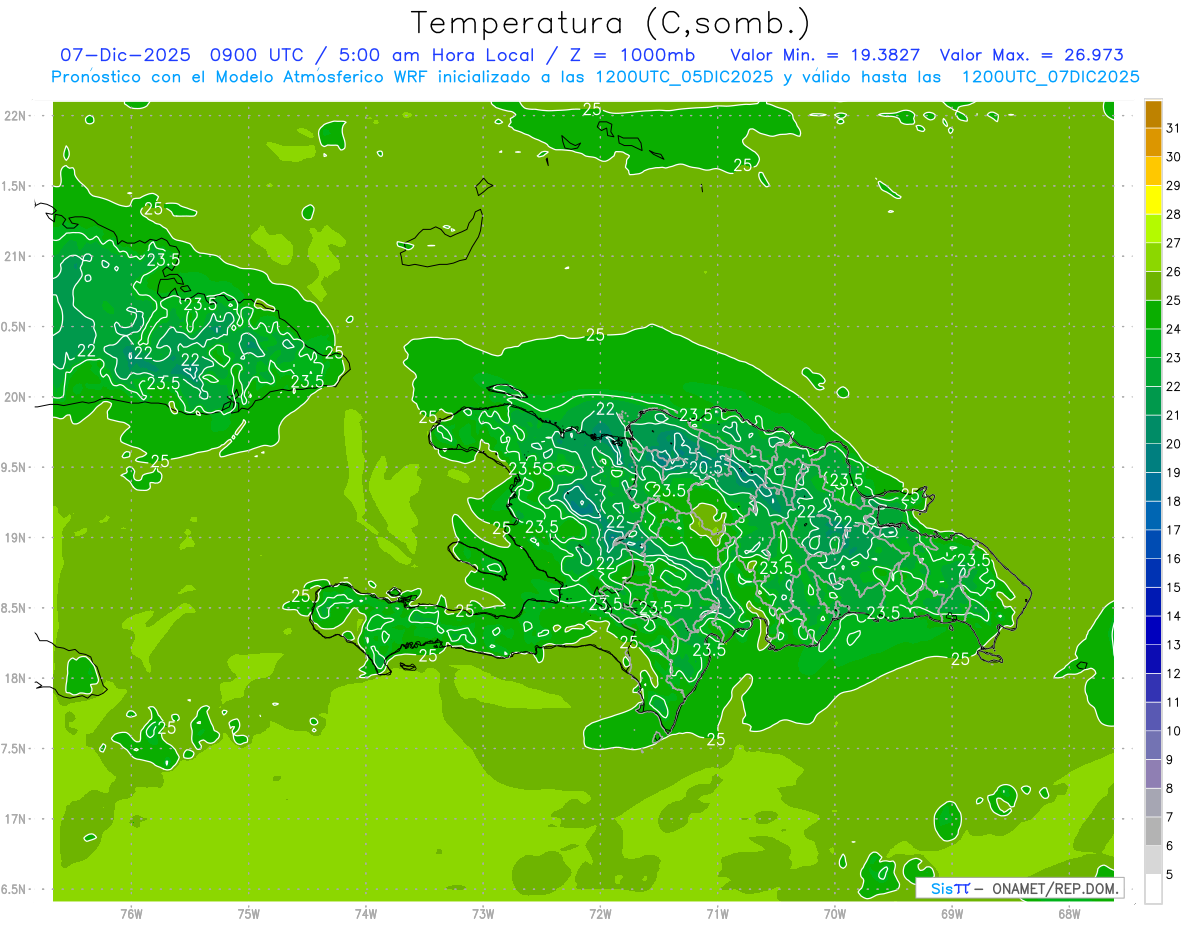The image size is (1200, 927).
Task: Click the 72W longitude axis label
Action: [600, 914]
